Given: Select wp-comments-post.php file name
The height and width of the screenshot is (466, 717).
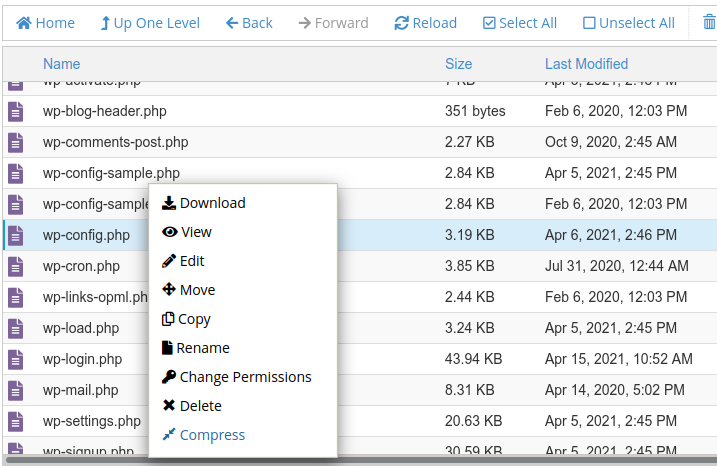Looking at the screenshot, I should [116, 142].
